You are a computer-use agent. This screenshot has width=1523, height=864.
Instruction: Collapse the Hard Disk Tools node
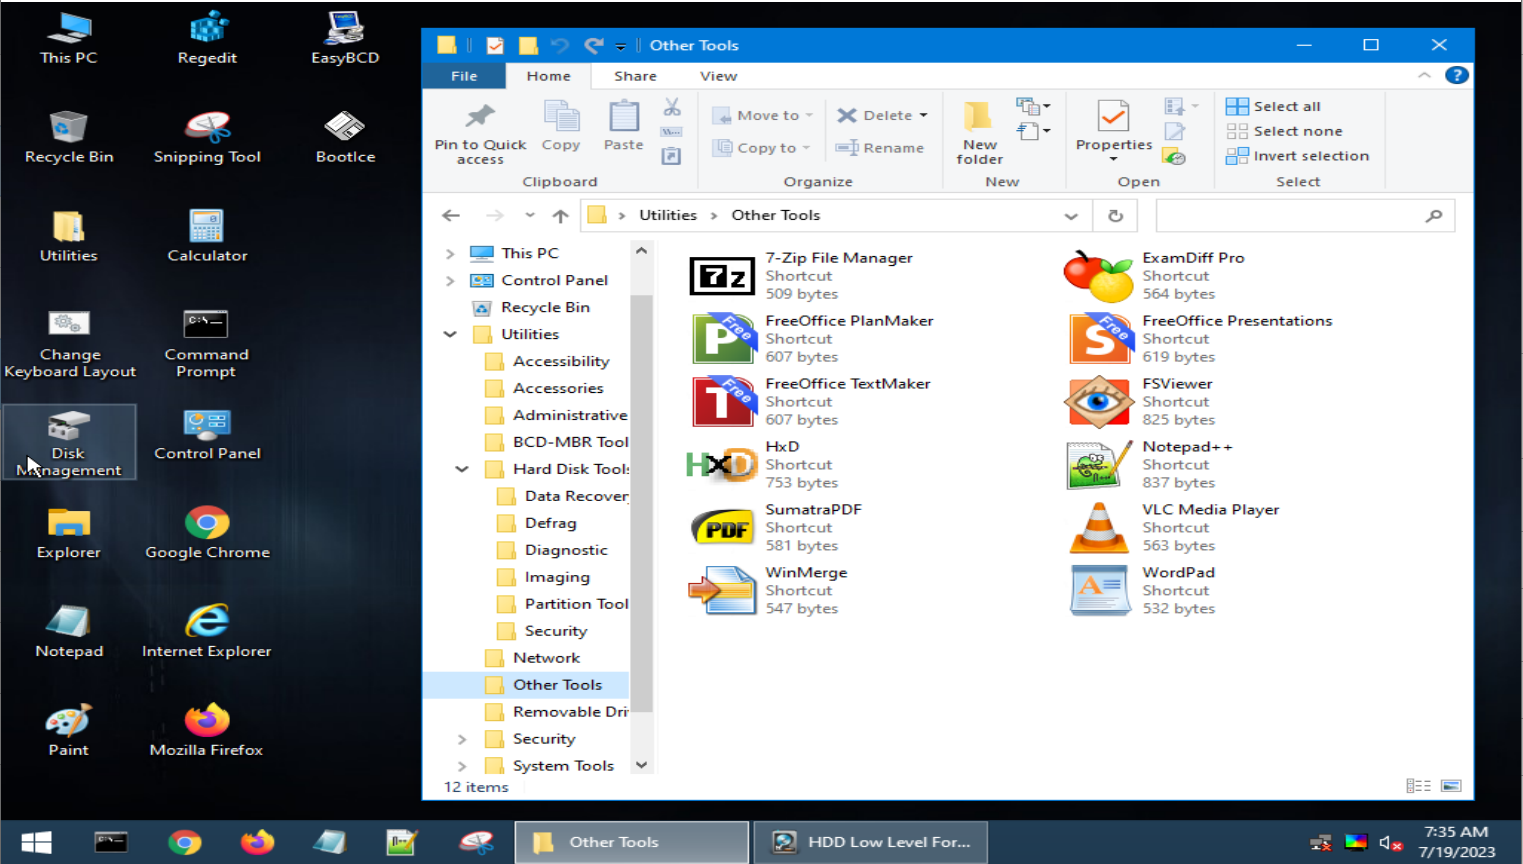tap(462, 468)
